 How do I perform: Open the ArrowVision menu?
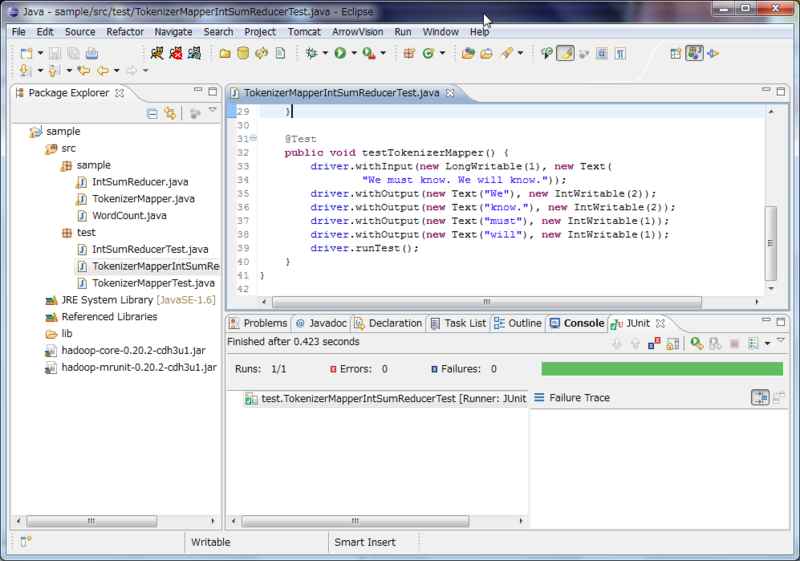point(358,32)
